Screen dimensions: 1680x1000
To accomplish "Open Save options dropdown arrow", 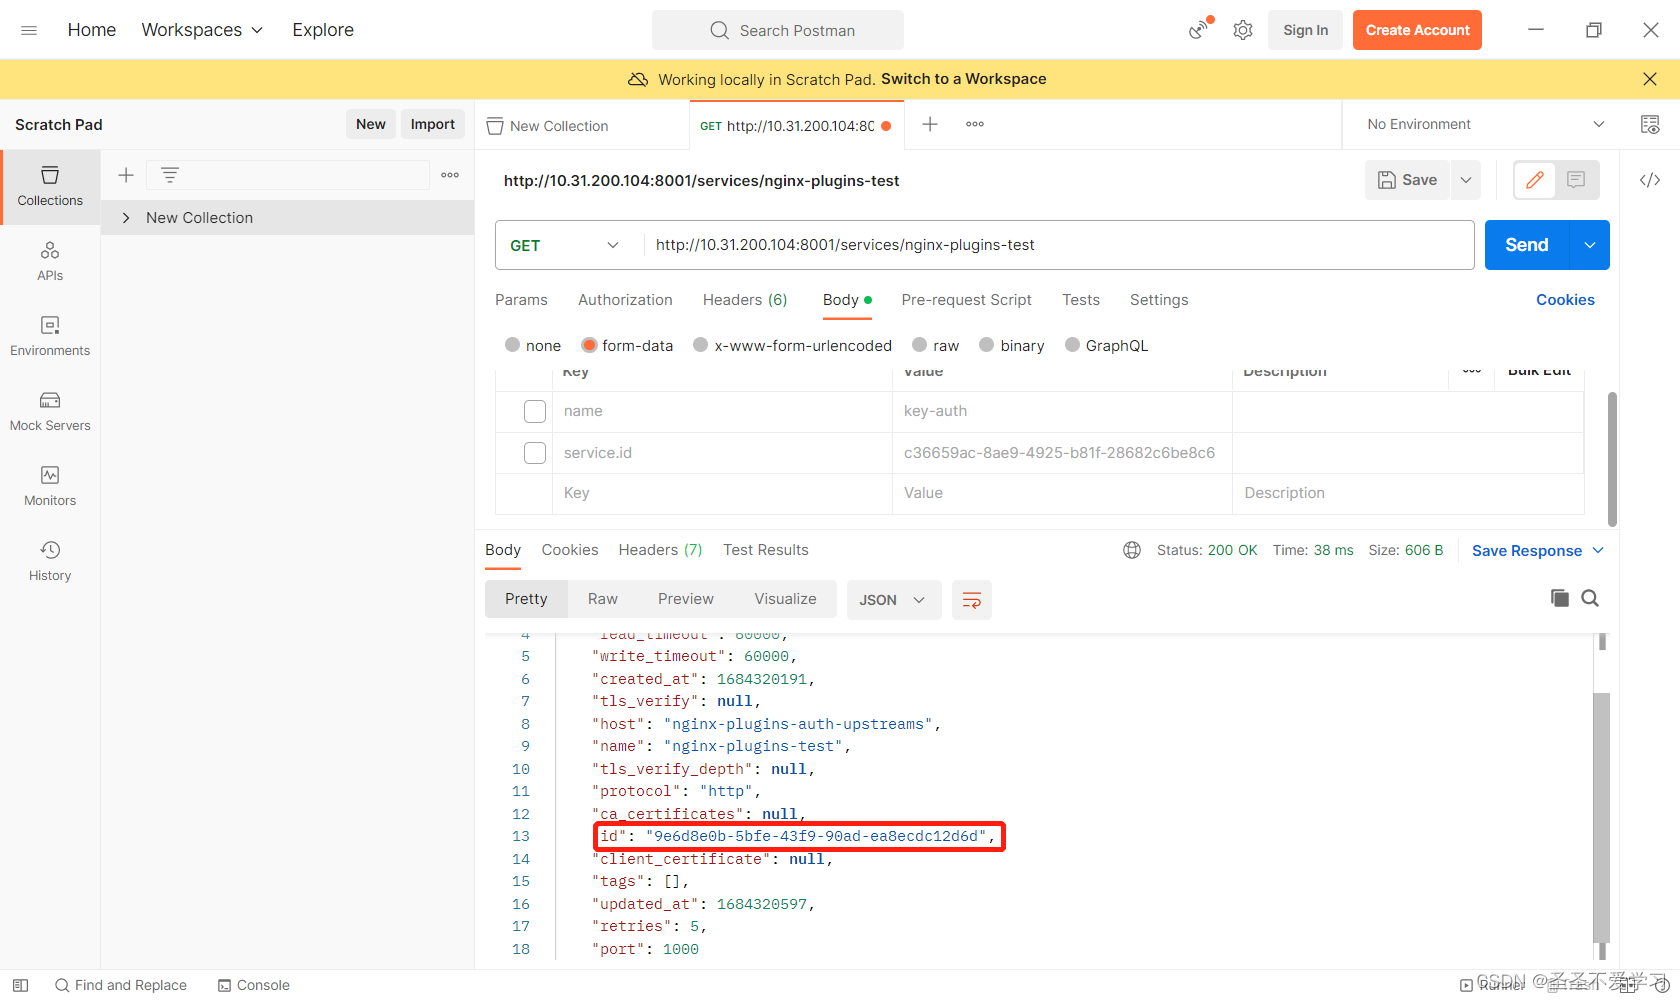I will (1466, 180).
